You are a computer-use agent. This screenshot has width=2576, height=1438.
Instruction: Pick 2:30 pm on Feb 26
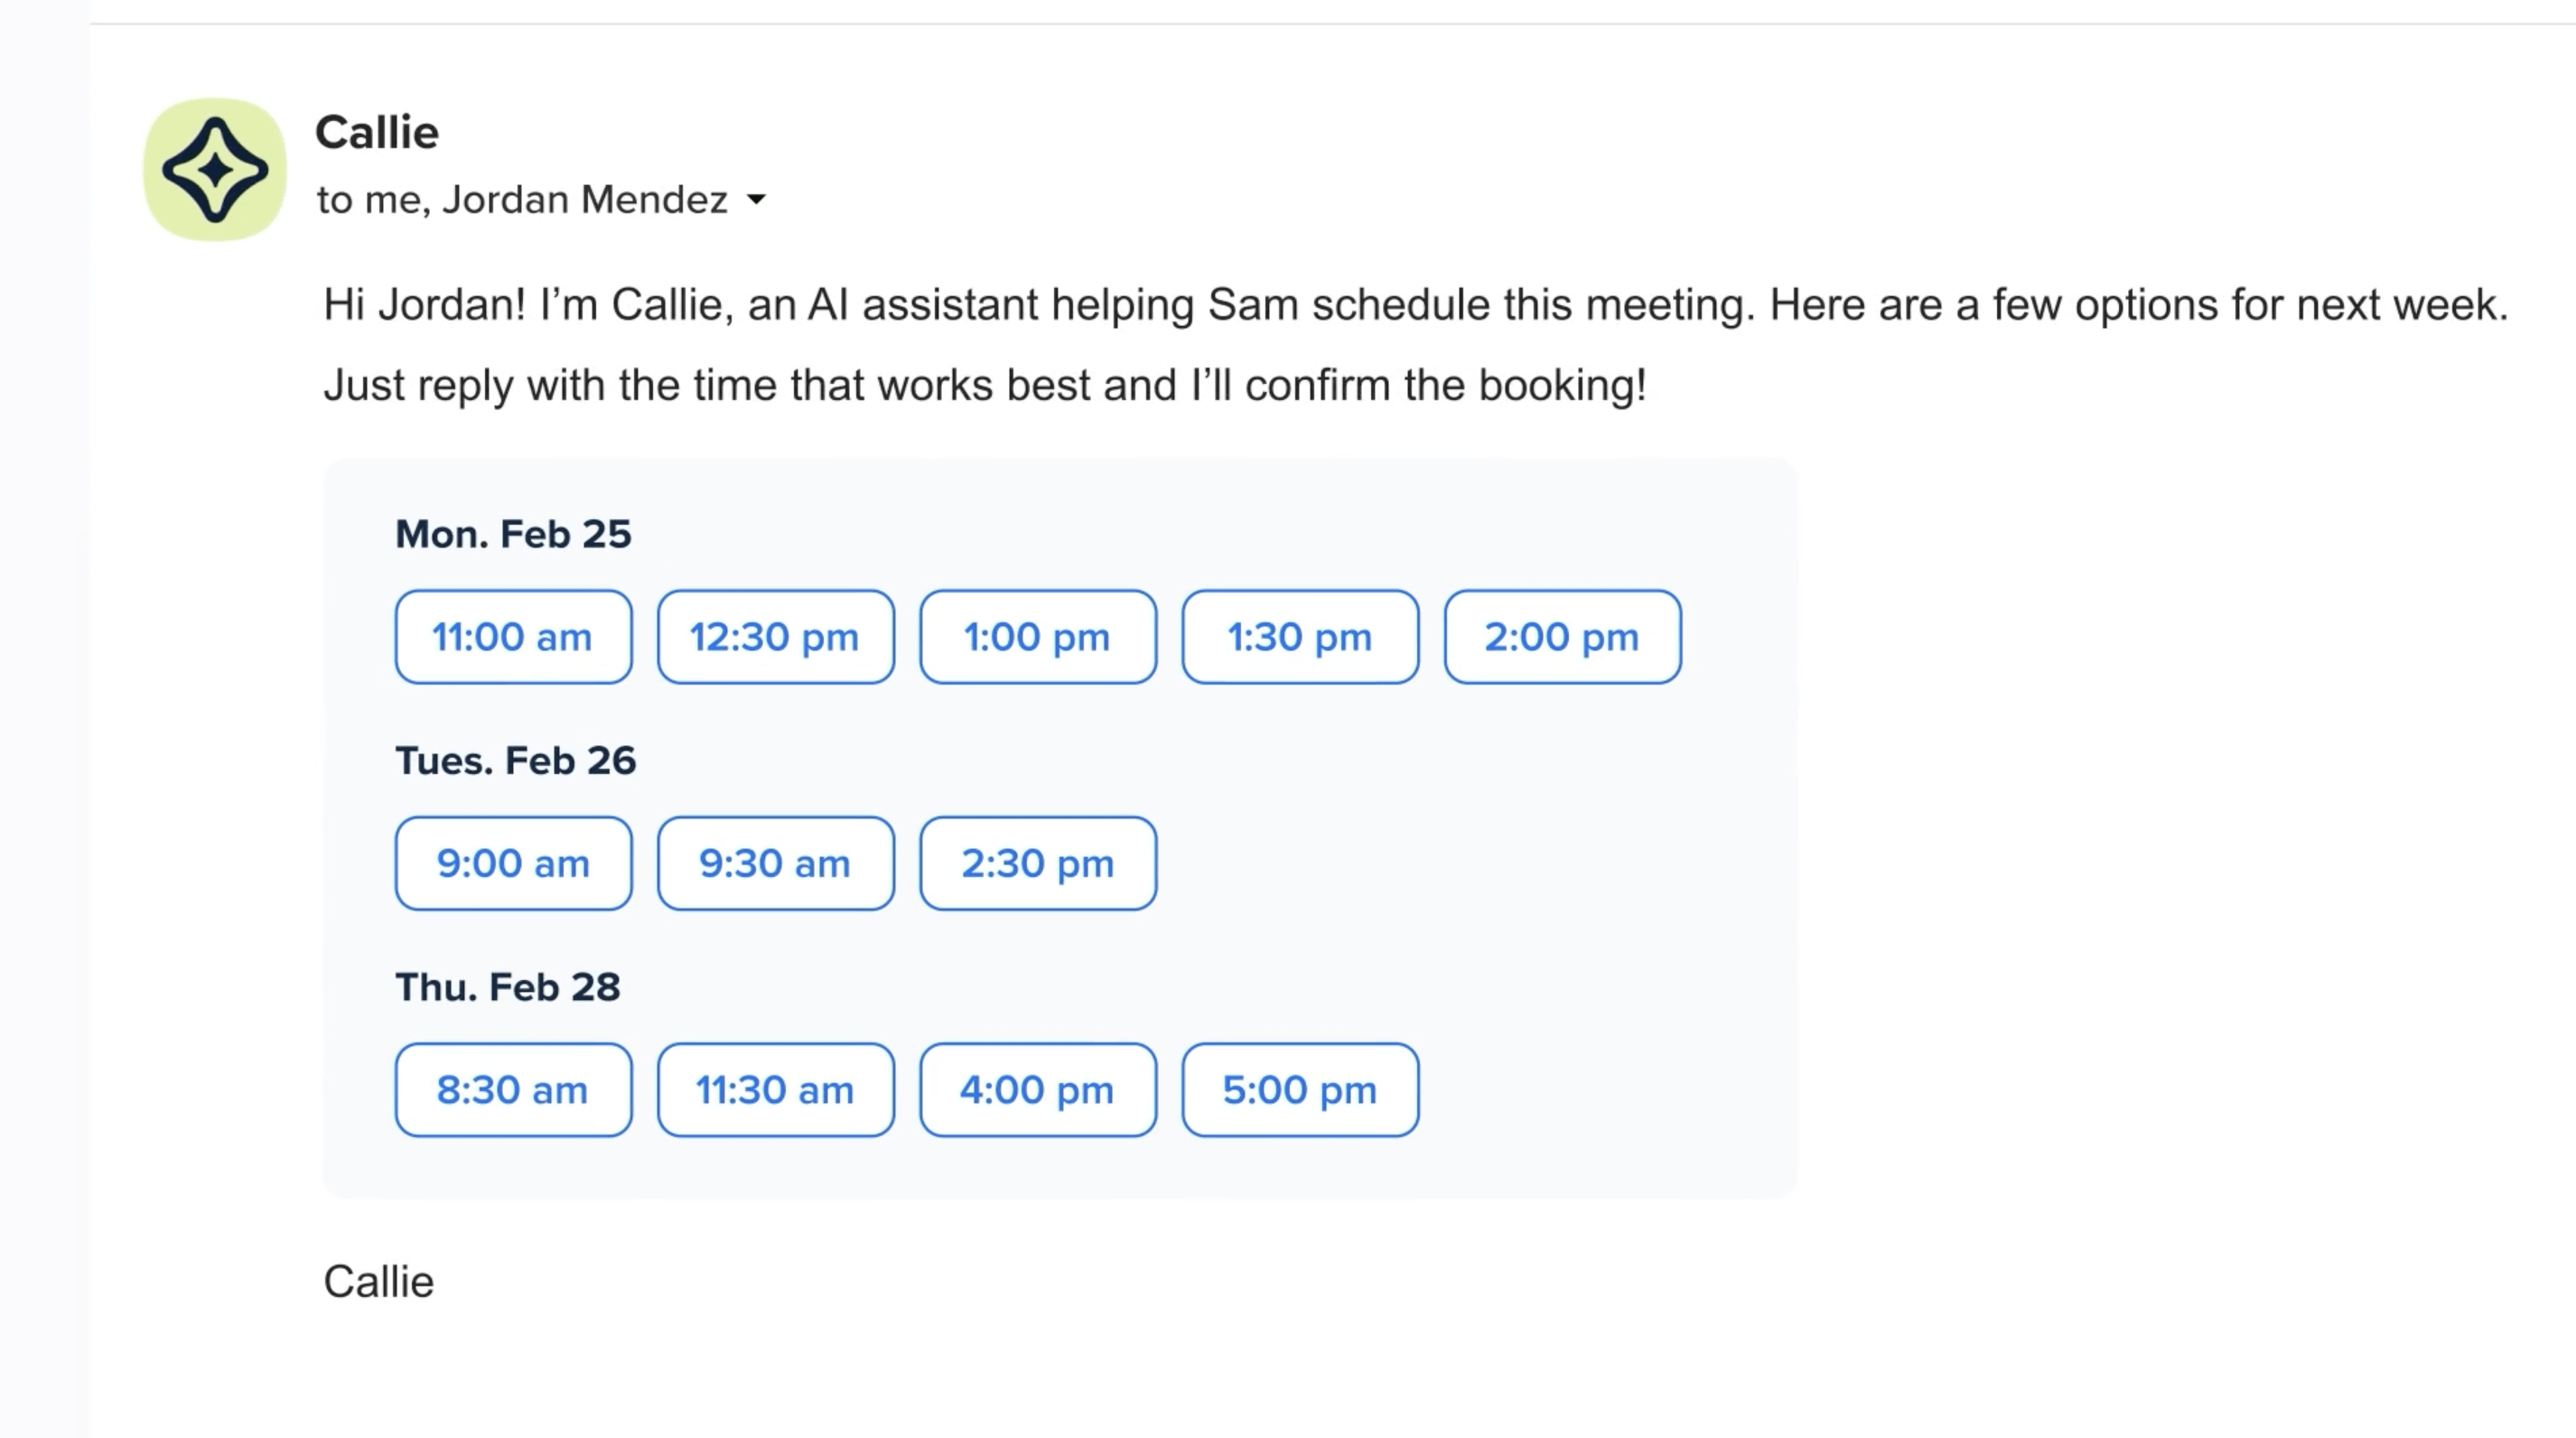click(x=1038, y=863)
